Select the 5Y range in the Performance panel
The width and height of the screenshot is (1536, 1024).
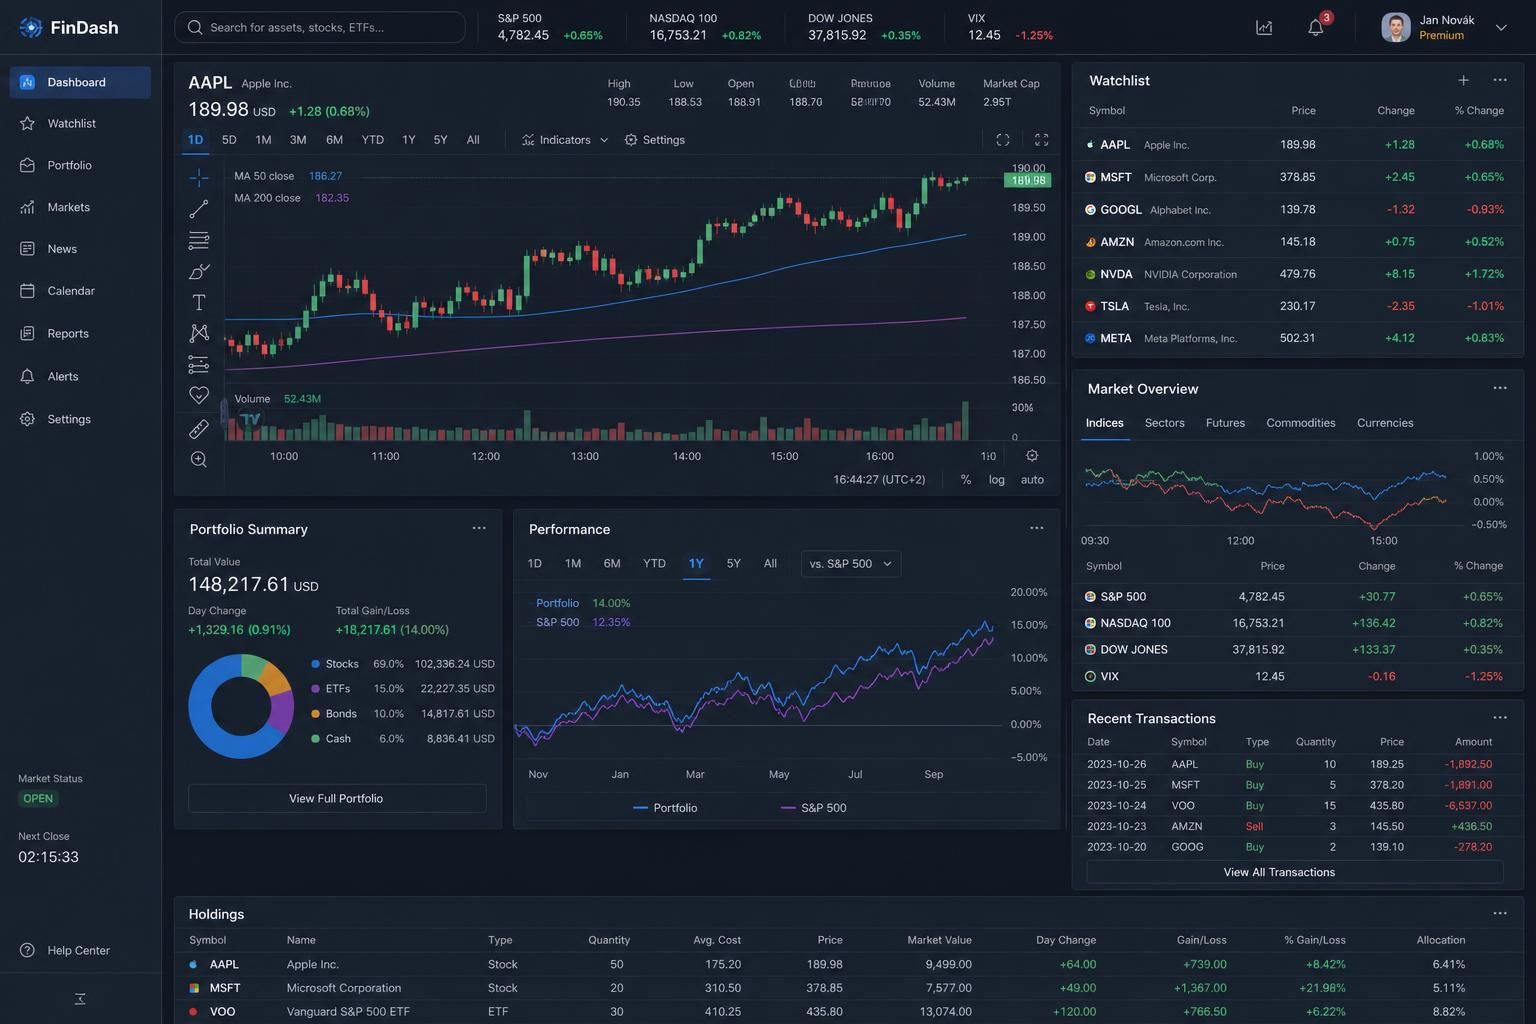pos(733,564)
